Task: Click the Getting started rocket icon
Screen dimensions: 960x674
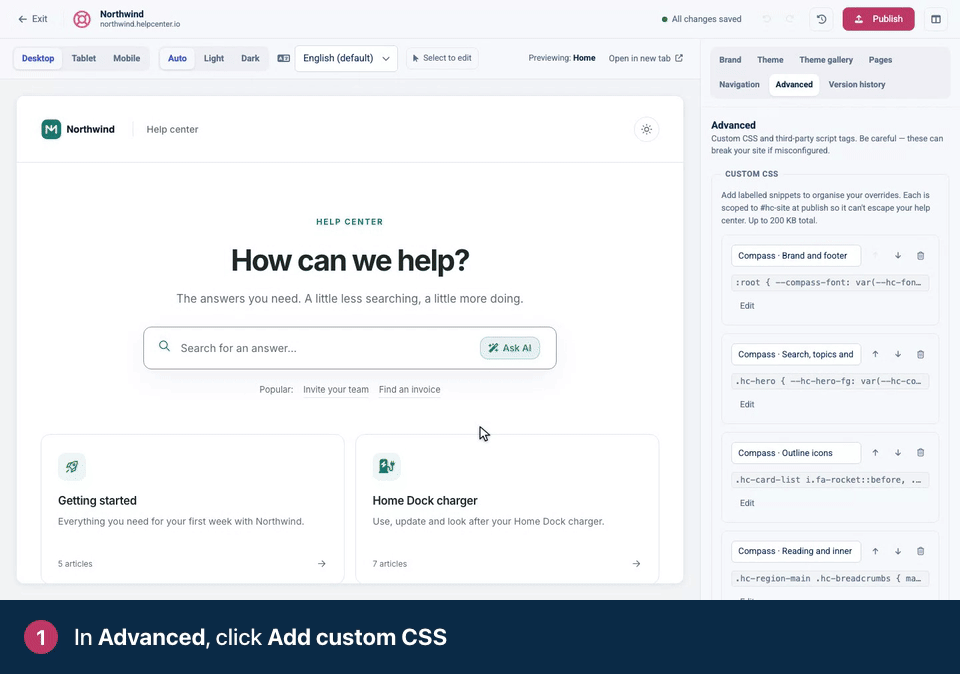Action: click(x=72, y=466)
